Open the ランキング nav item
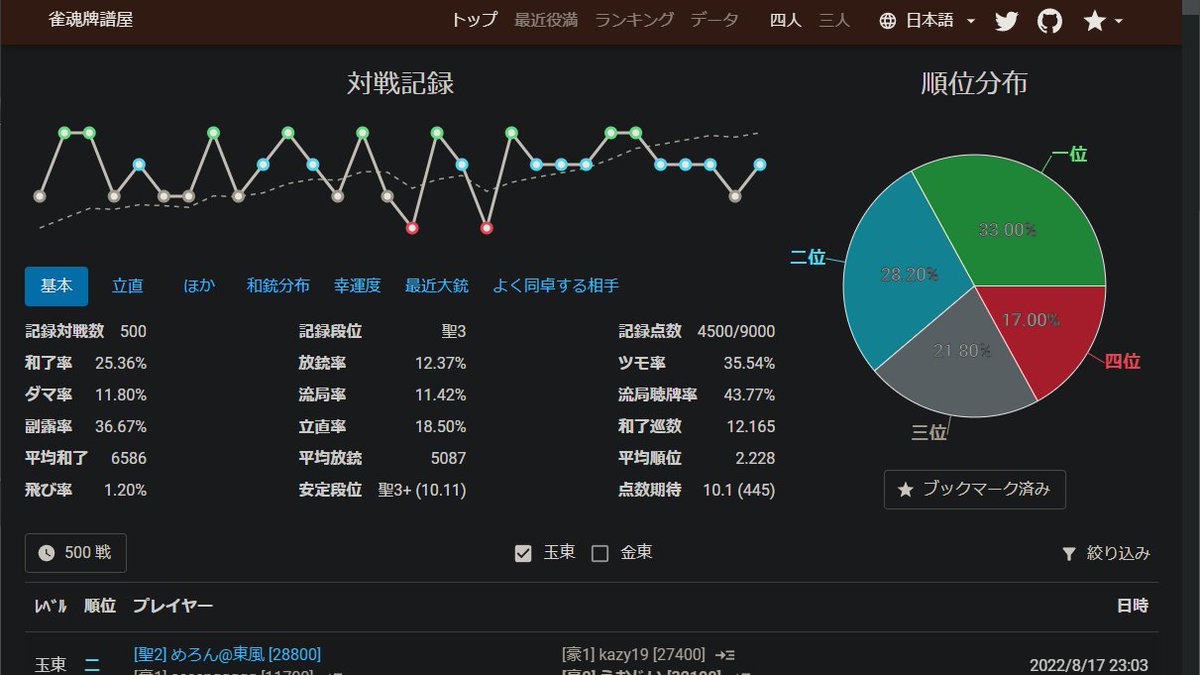This screenshot has height=675, width=1200. click(634, 20)
